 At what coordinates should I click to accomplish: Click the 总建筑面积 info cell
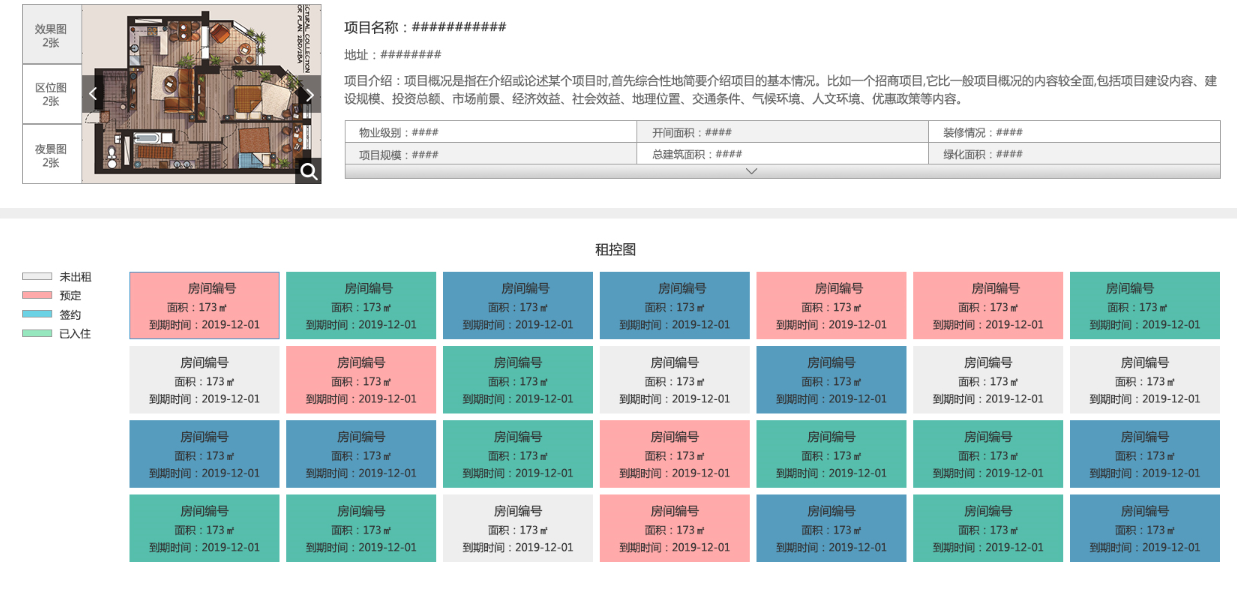click(782, 154)
